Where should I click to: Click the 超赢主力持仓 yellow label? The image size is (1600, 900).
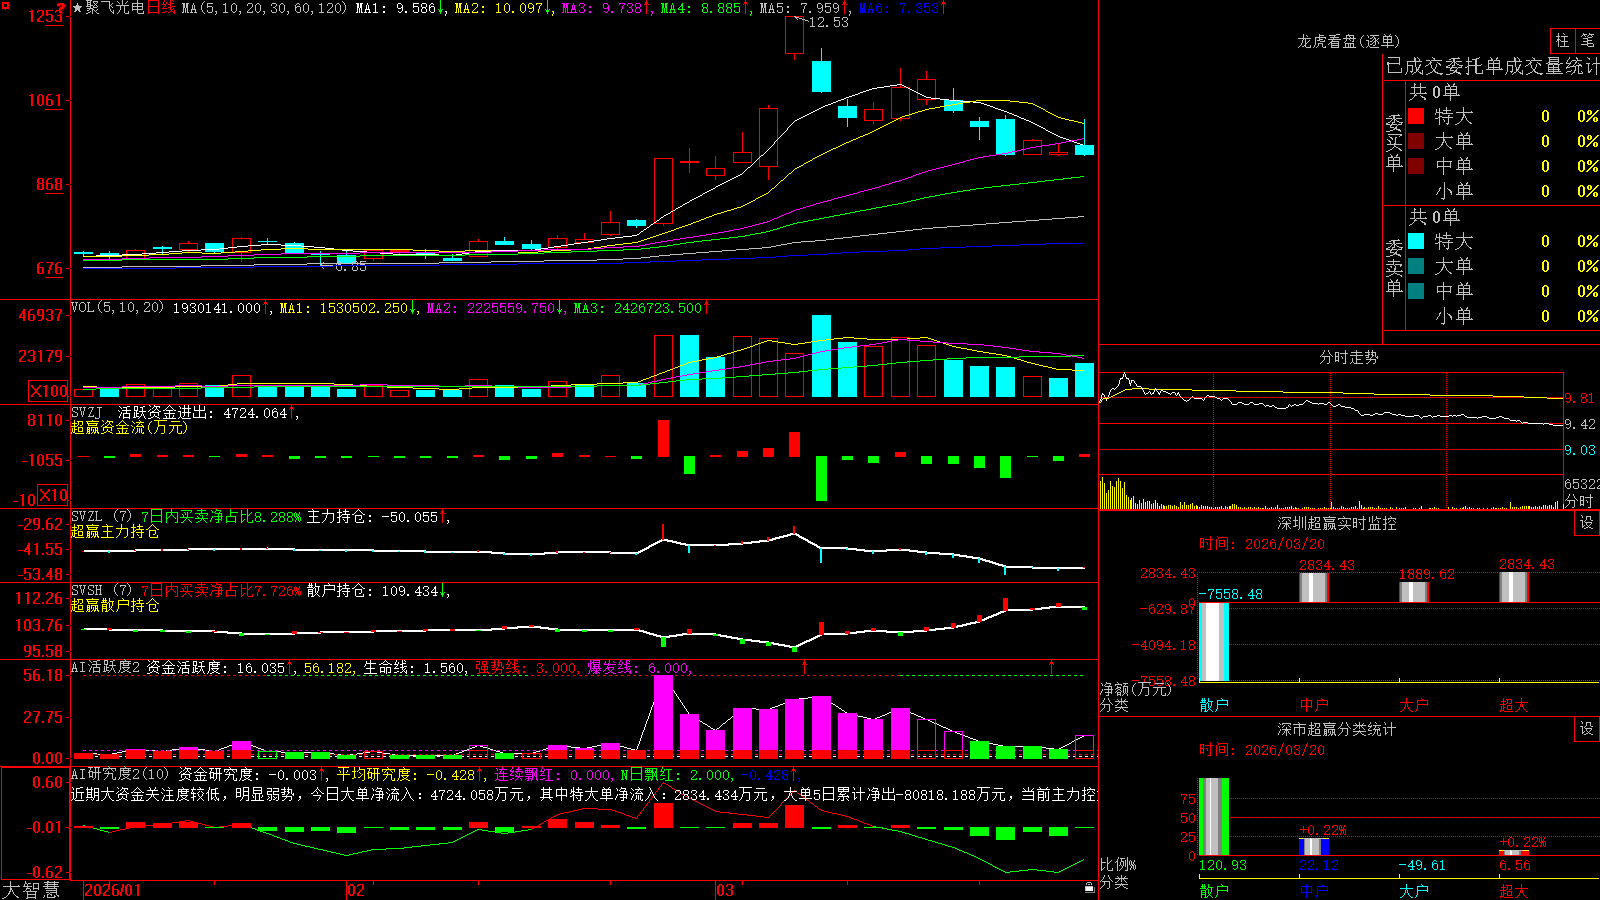pyautogui.click(x=115, y=531)
